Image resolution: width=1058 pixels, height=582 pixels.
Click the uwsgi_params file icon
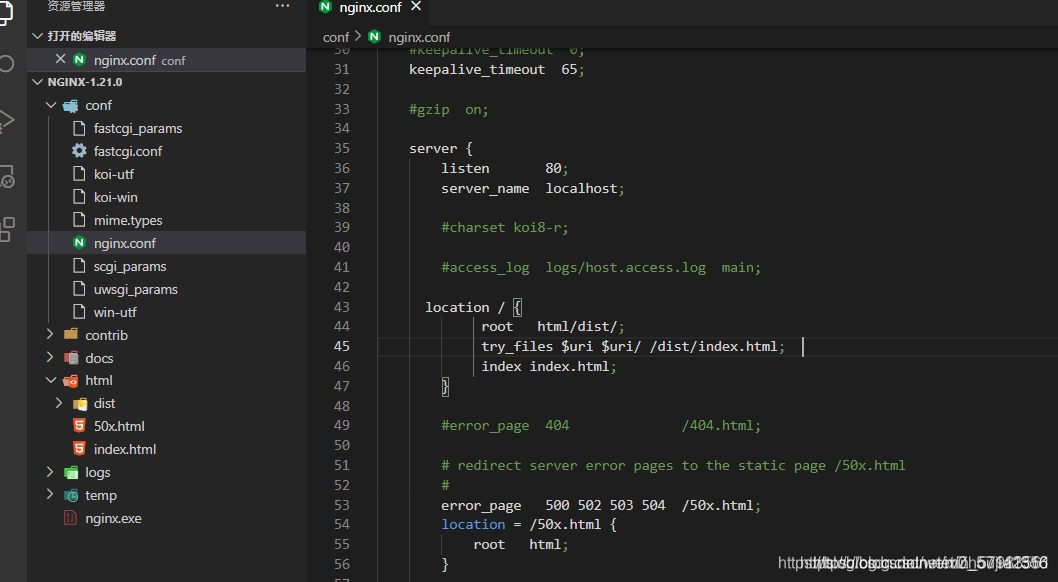[x=79, y=289]
